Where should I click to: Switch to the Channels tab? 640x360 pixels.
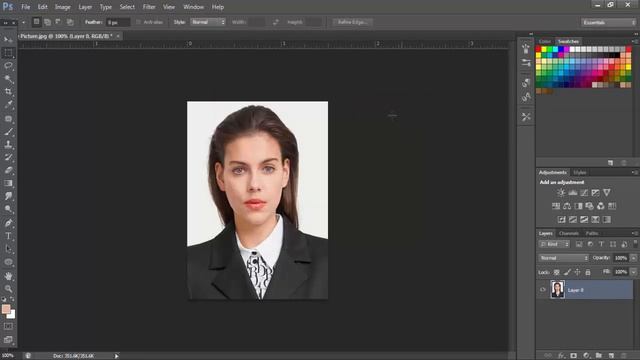(569, 233)
